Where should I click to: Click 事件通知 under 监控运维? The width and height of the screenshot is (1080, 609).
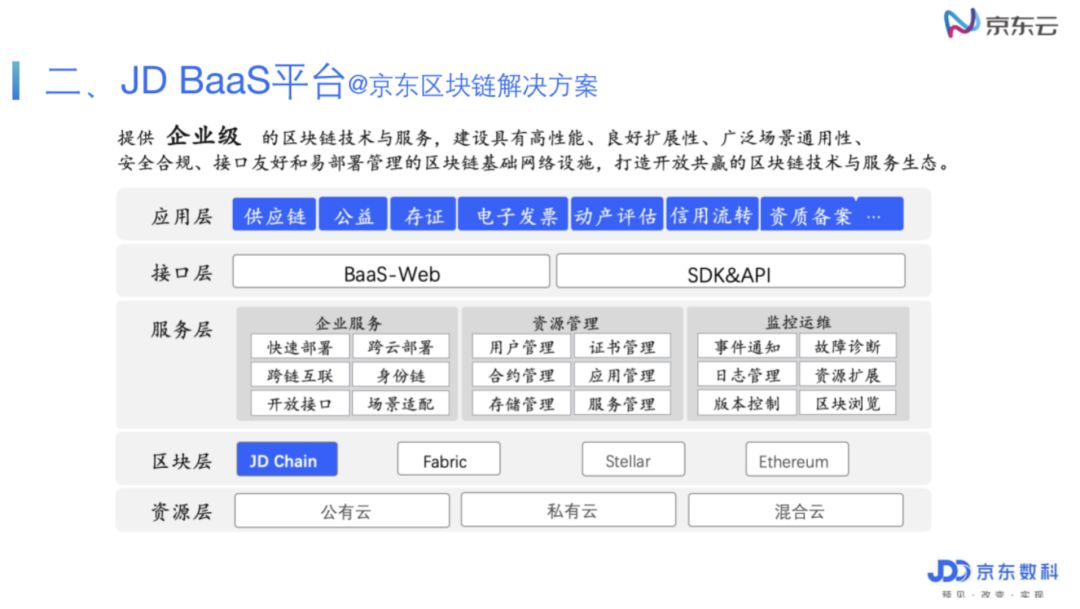point(747,346)
